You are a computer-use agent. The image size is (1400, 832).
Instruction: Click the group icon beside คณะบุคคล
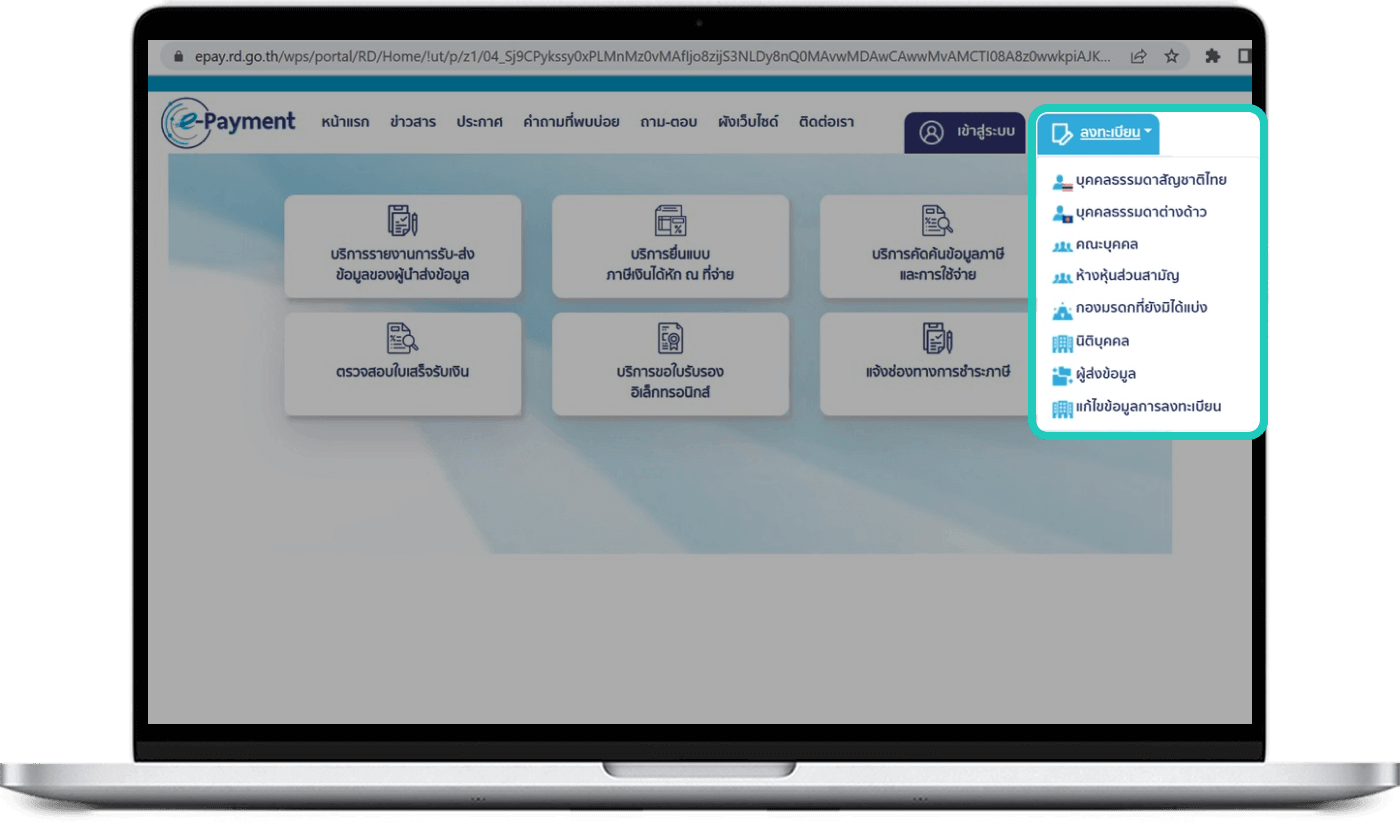click(x=1062, y=246)
